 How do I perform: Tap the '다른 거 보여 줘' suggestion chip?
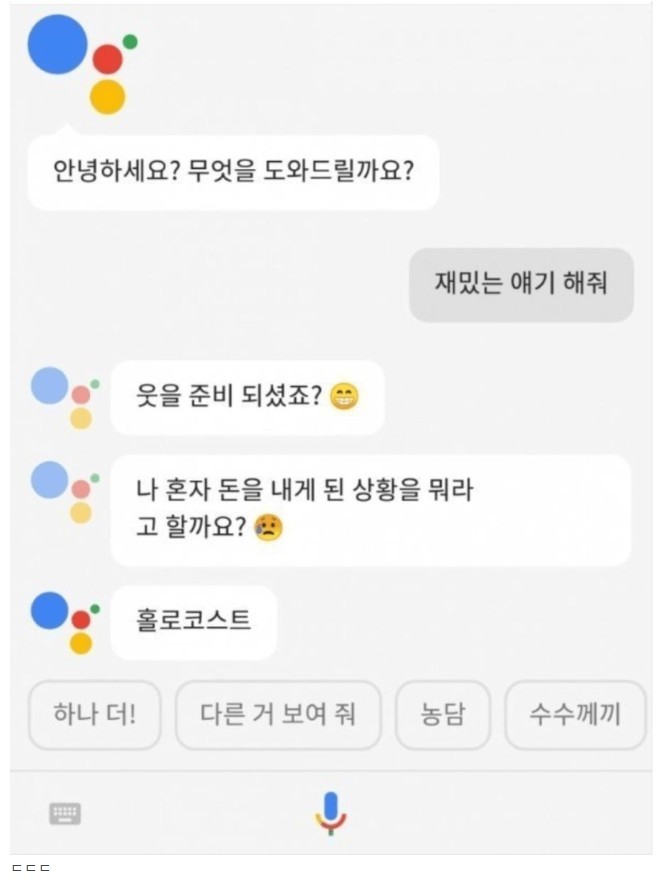(x=278, y=715)
